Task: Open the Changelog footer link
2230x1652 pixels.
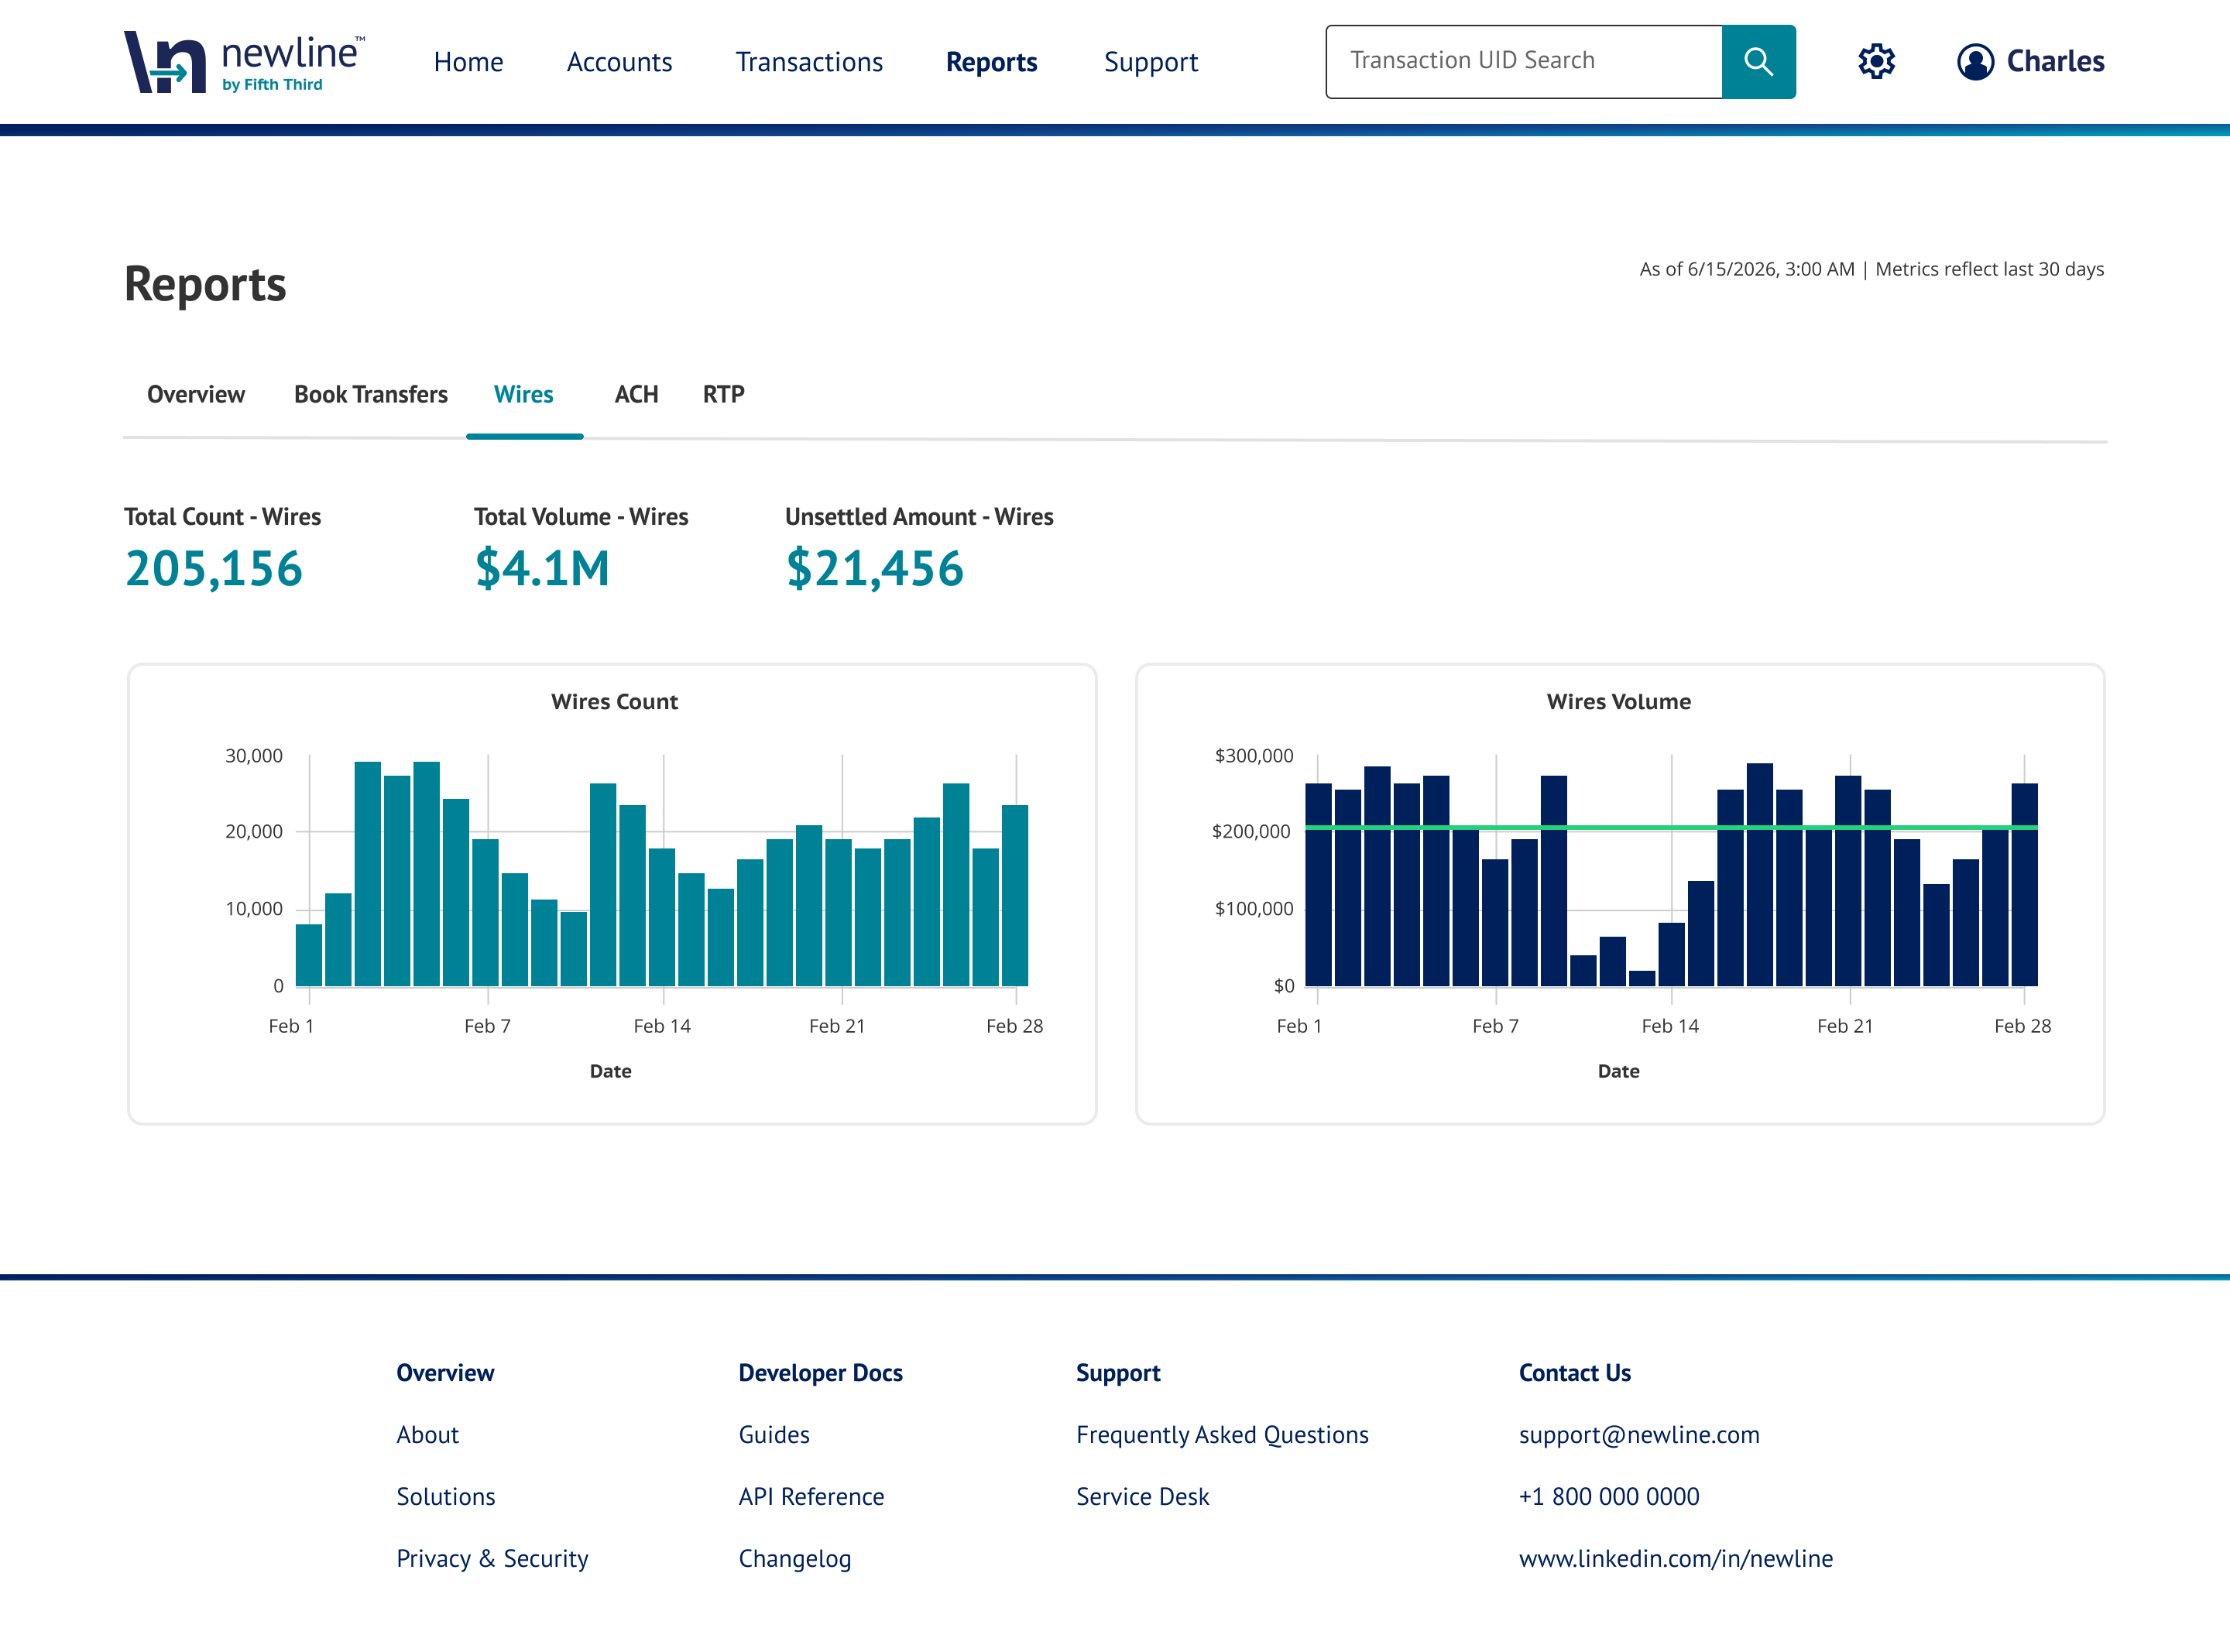Action: (x=795, y=1559)
